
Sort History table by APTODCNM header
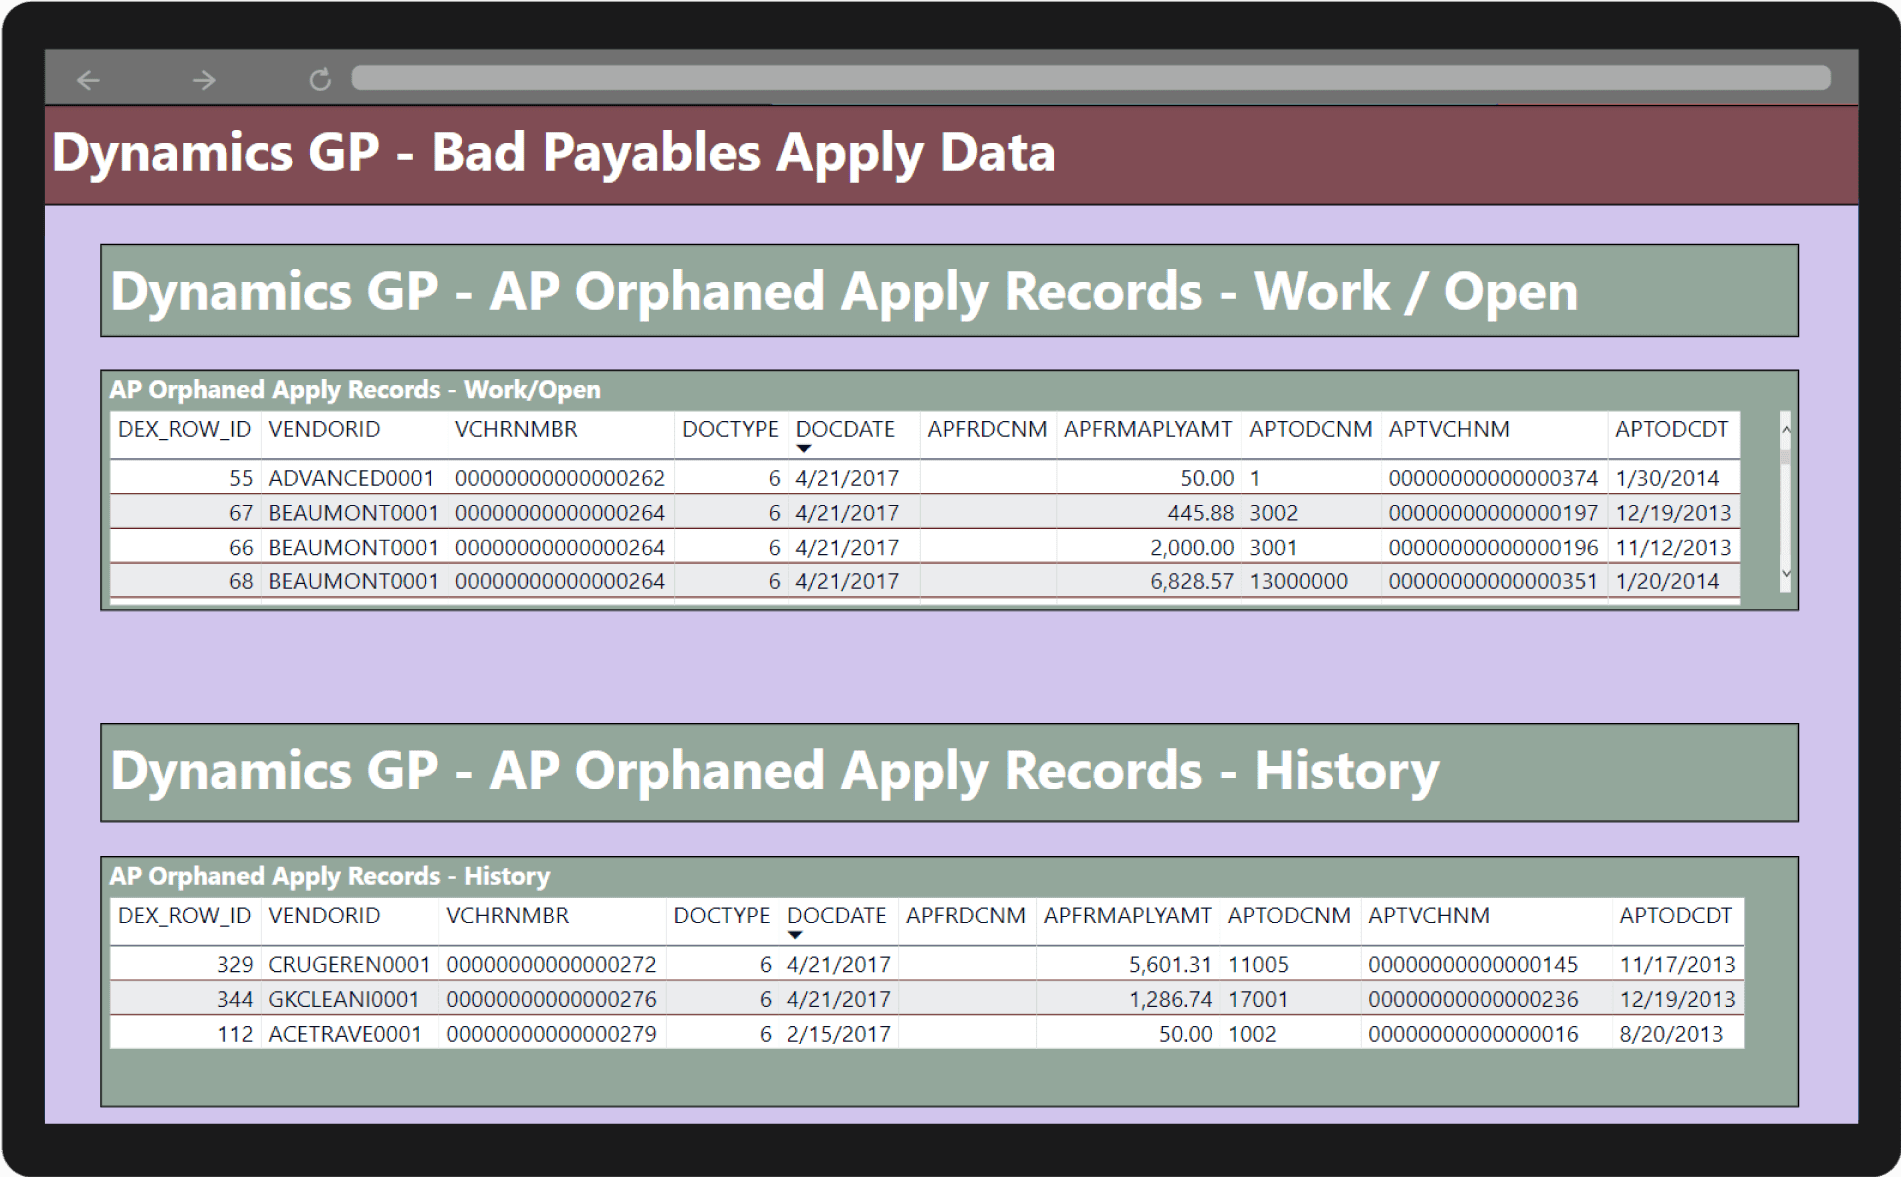click(1289, 915)
